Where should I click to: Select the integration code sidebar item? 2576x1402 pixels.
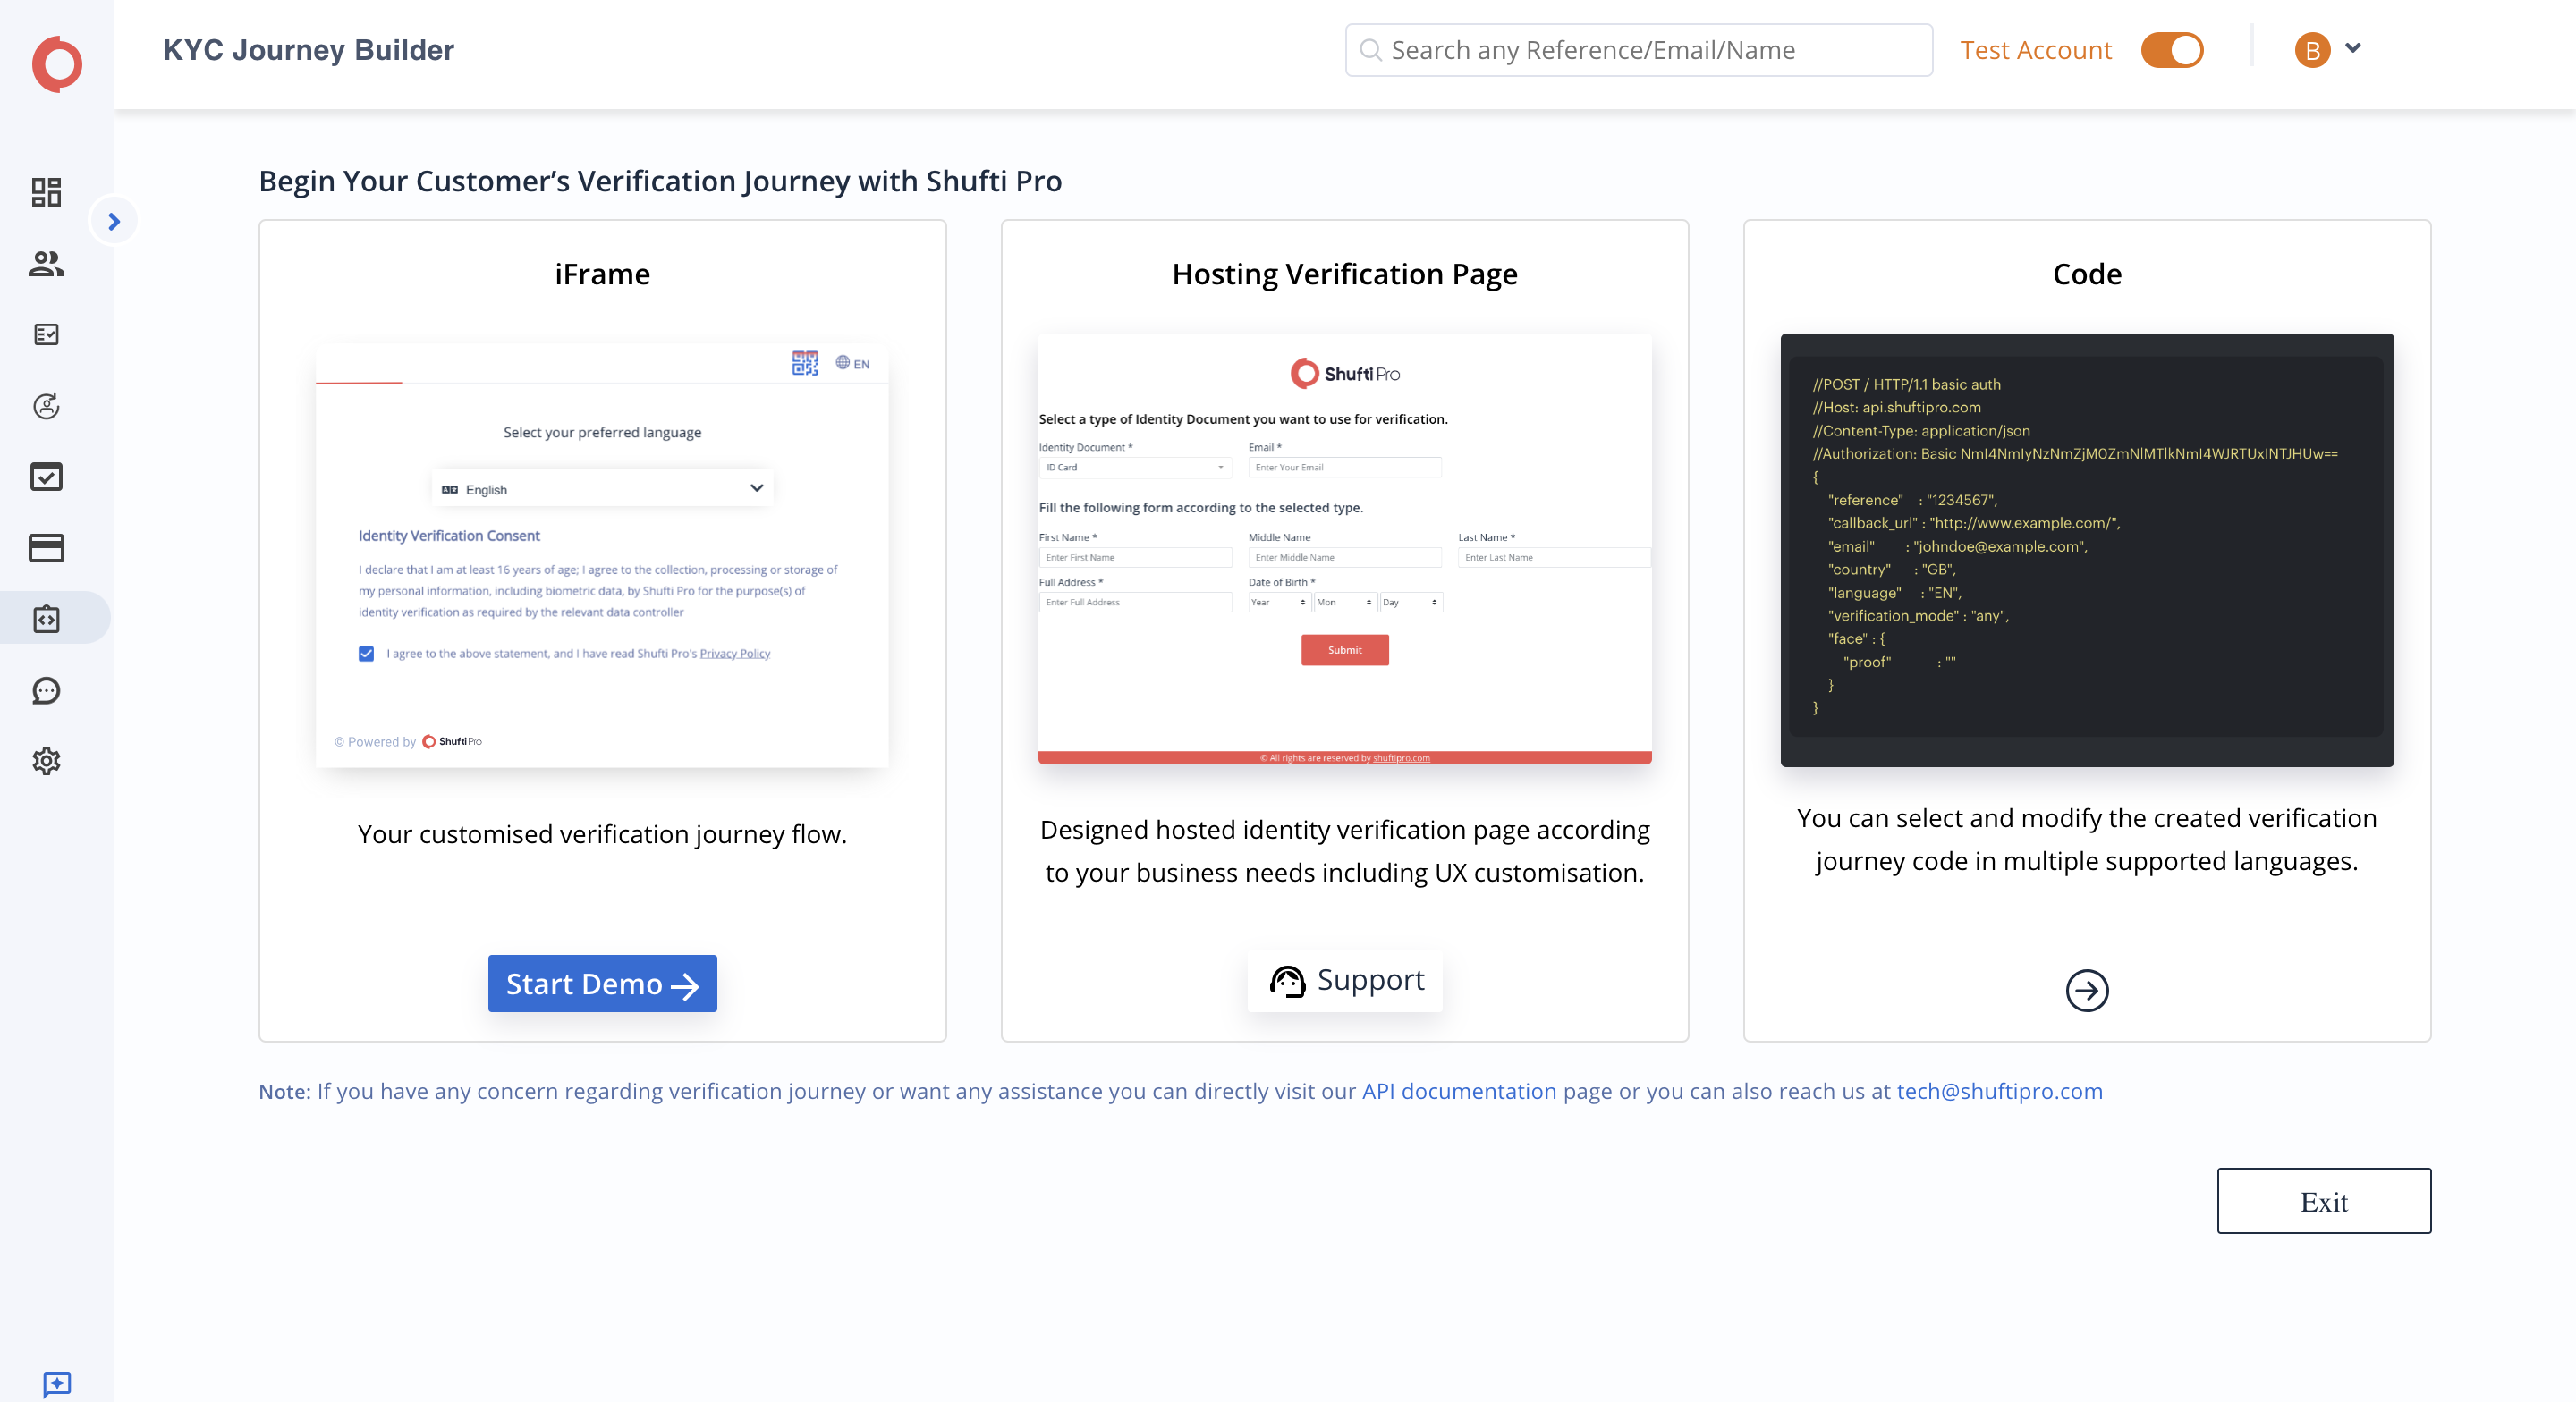[46, 619]
